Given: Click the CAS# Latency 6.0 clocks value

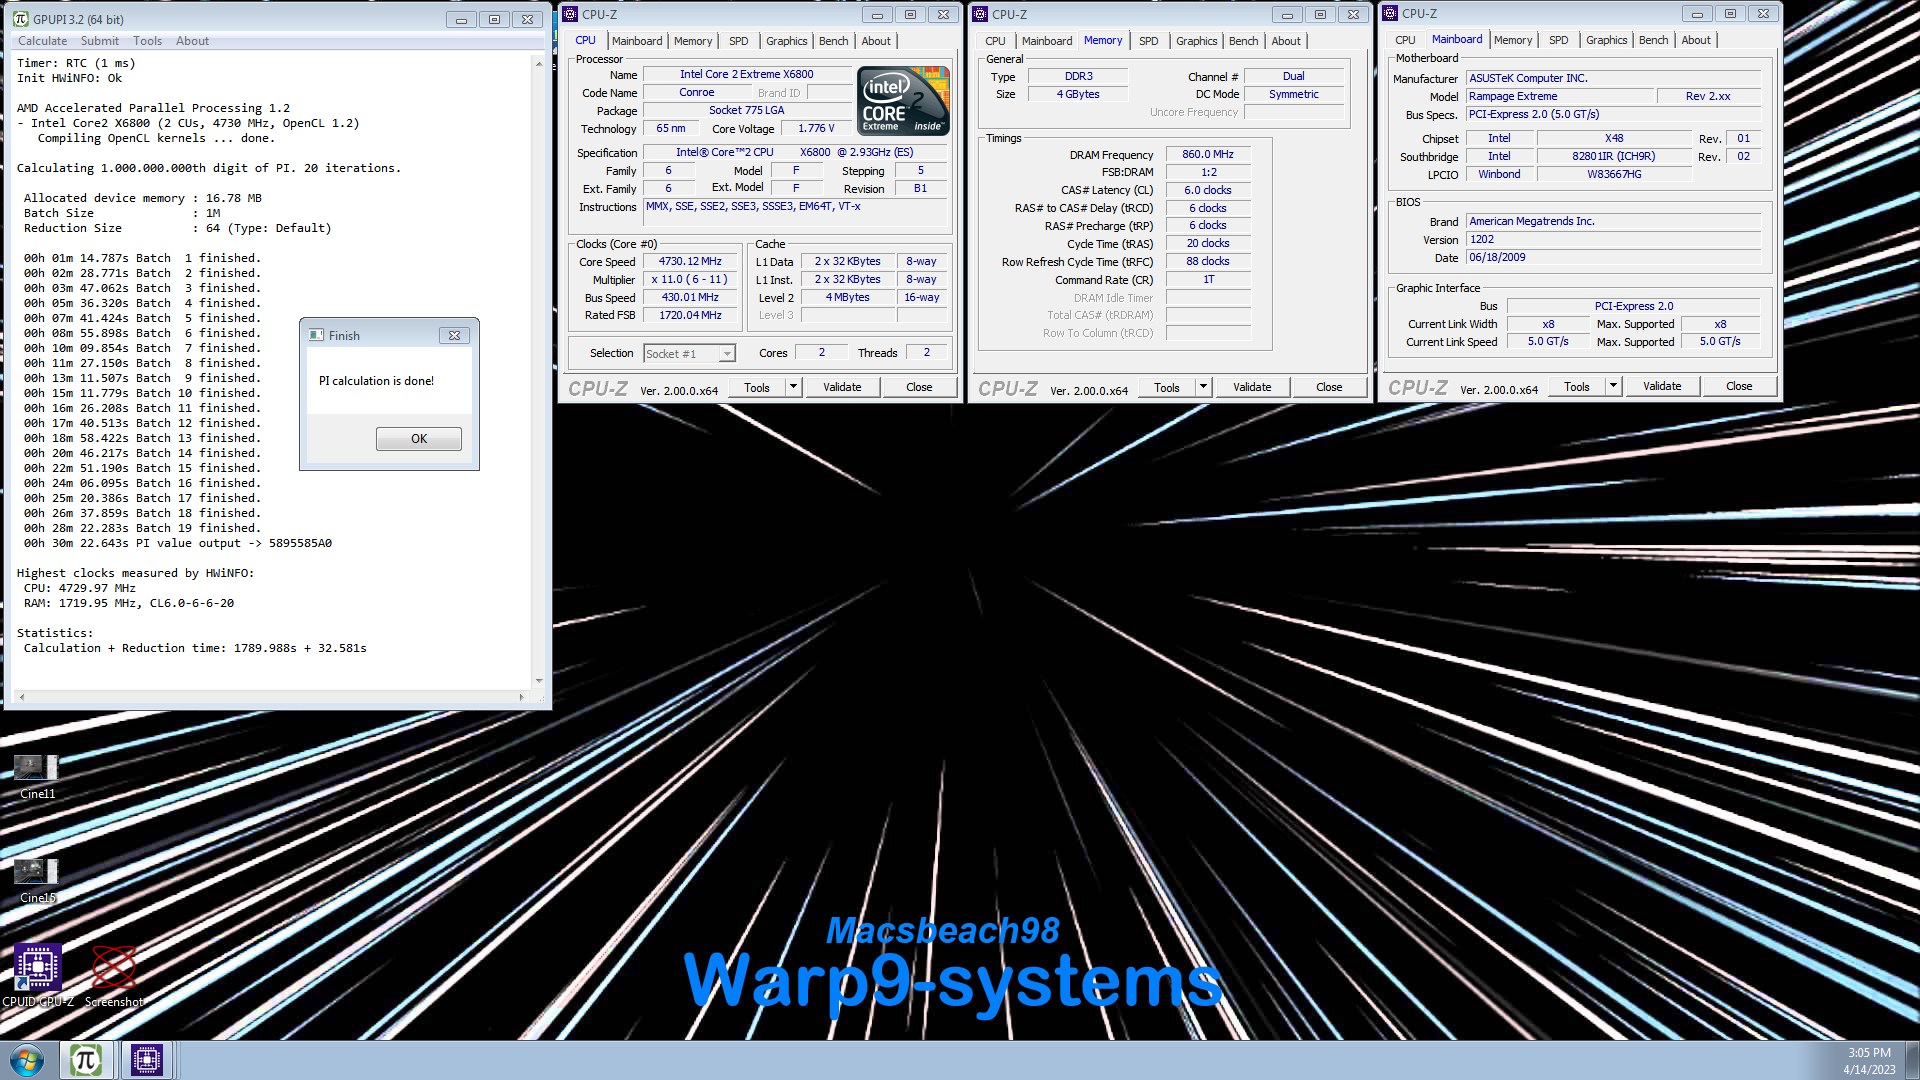Looking at the screenshot, I should 1208,190.
